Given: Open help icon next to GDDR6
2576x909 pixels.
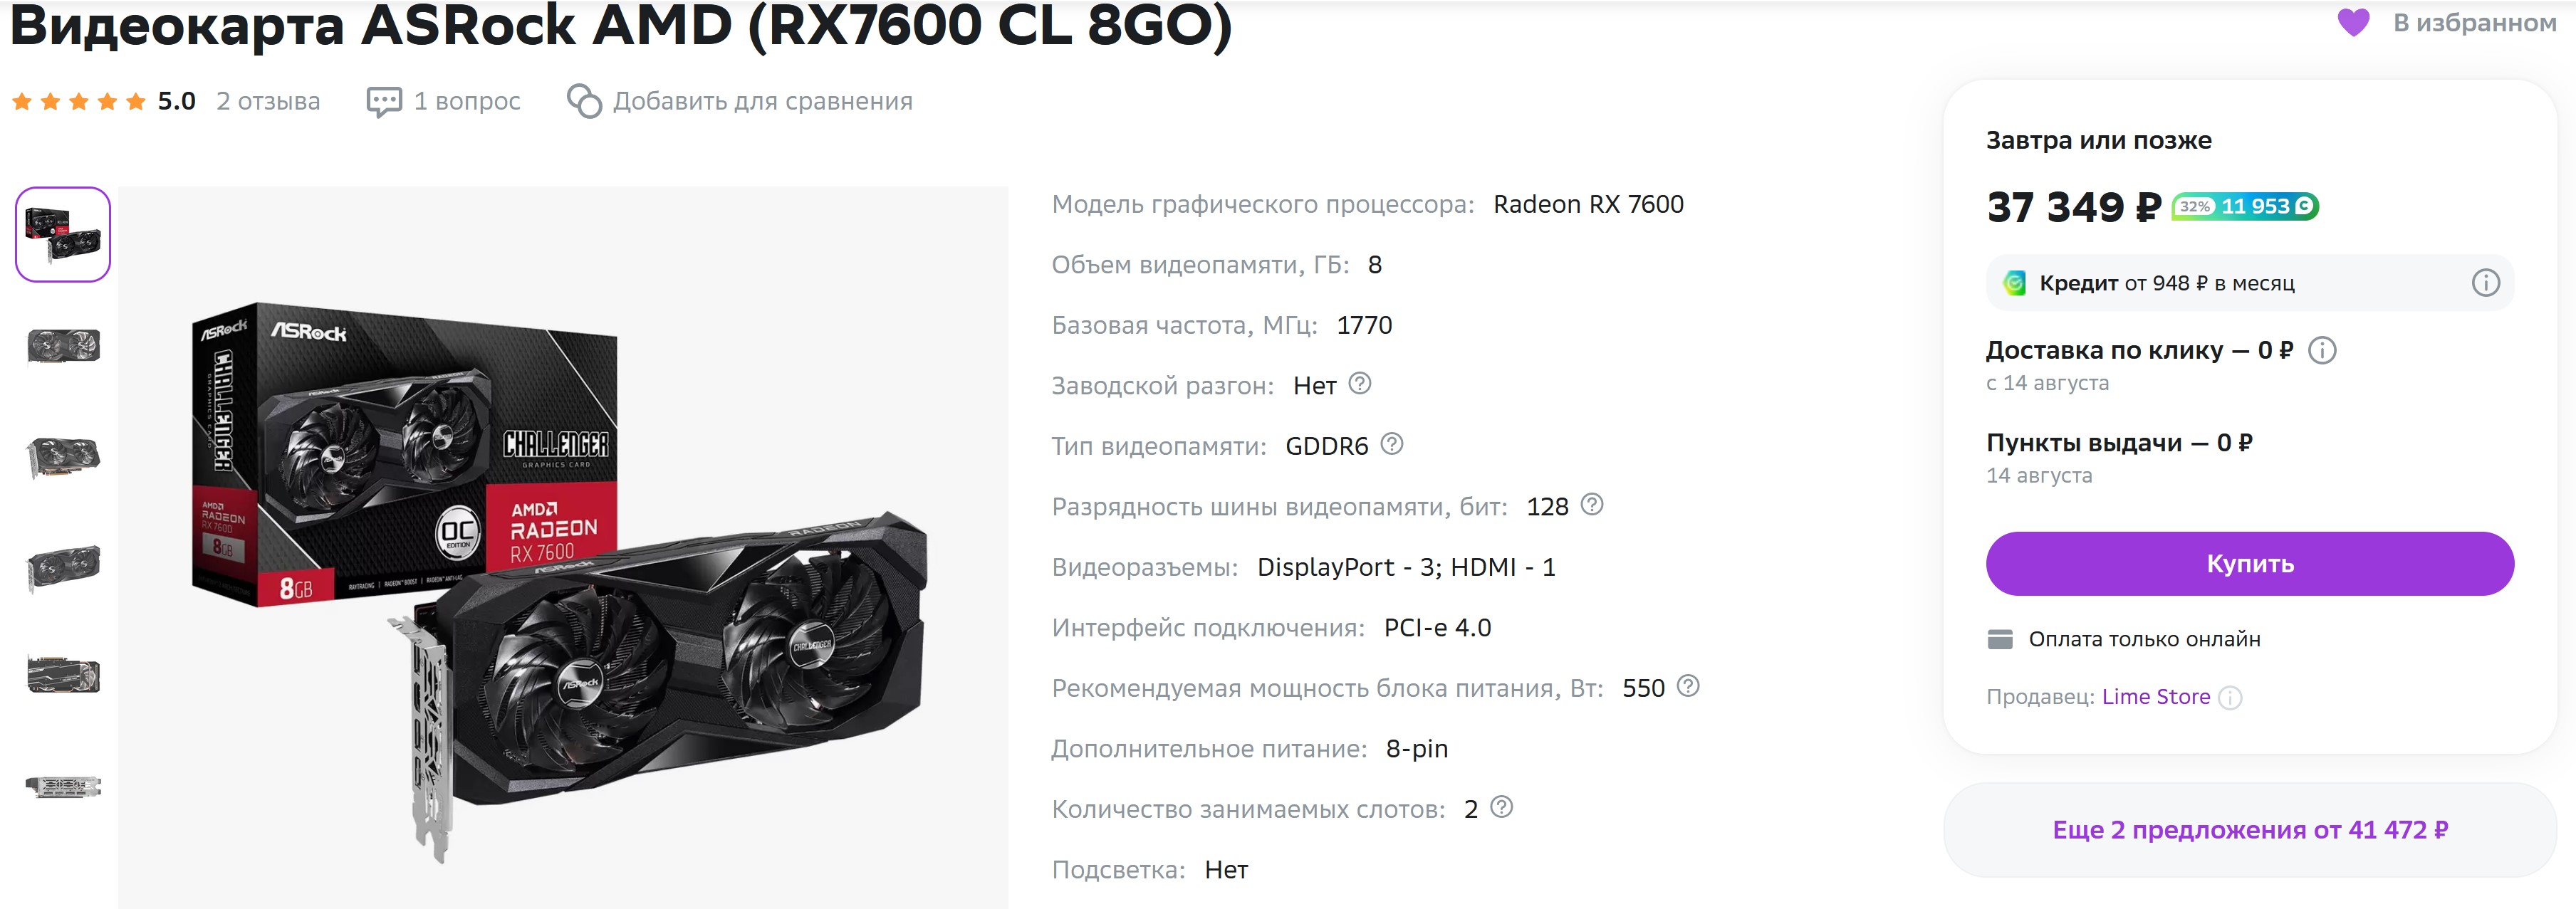Looking at the screenshot, I should pos(1392,443).
